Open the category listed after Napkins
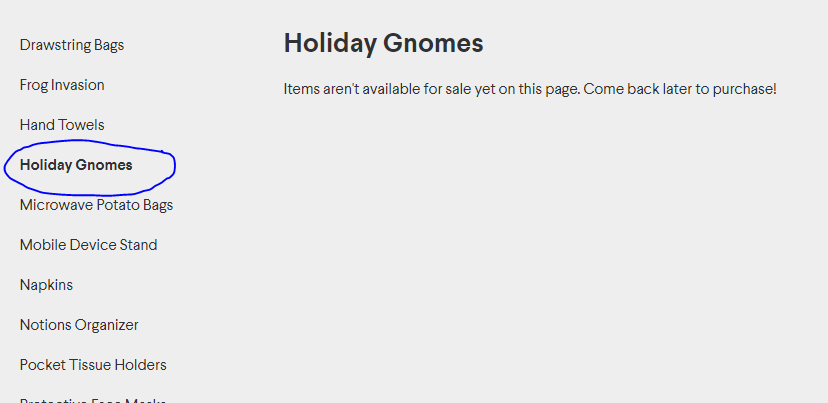The width and height of the screenshot is (828, 403). (79, 325)
